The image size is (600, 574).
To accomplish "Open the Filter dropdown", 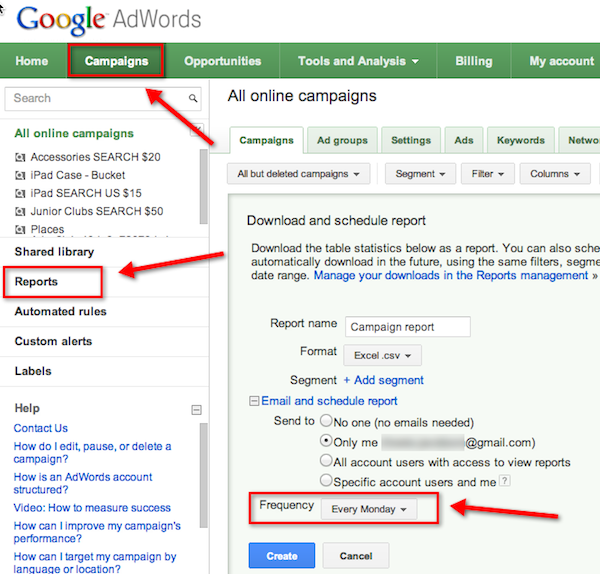I will point(488,174).
